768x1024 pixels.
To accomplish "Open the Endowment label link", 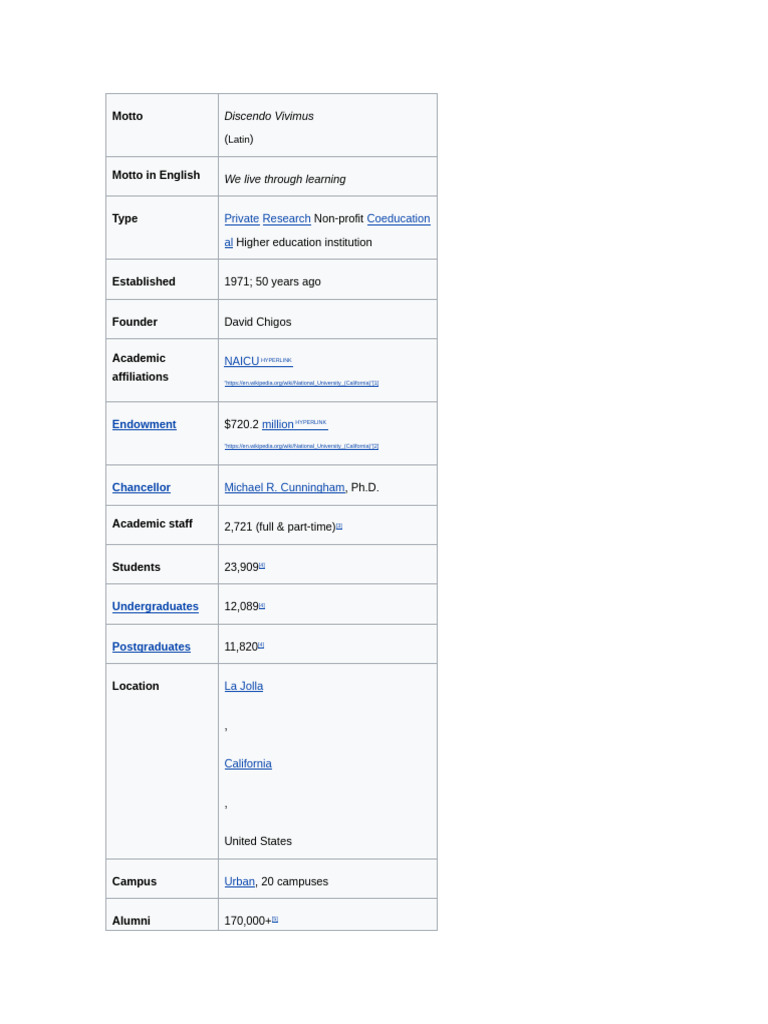I will [144, 424].
